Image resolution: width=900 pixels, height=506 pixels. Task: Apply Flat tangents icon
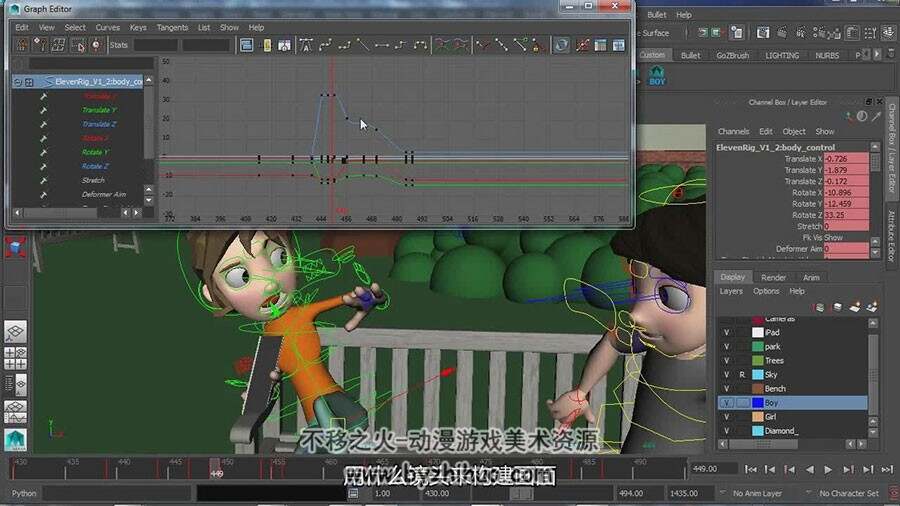(x=382, y=45)
